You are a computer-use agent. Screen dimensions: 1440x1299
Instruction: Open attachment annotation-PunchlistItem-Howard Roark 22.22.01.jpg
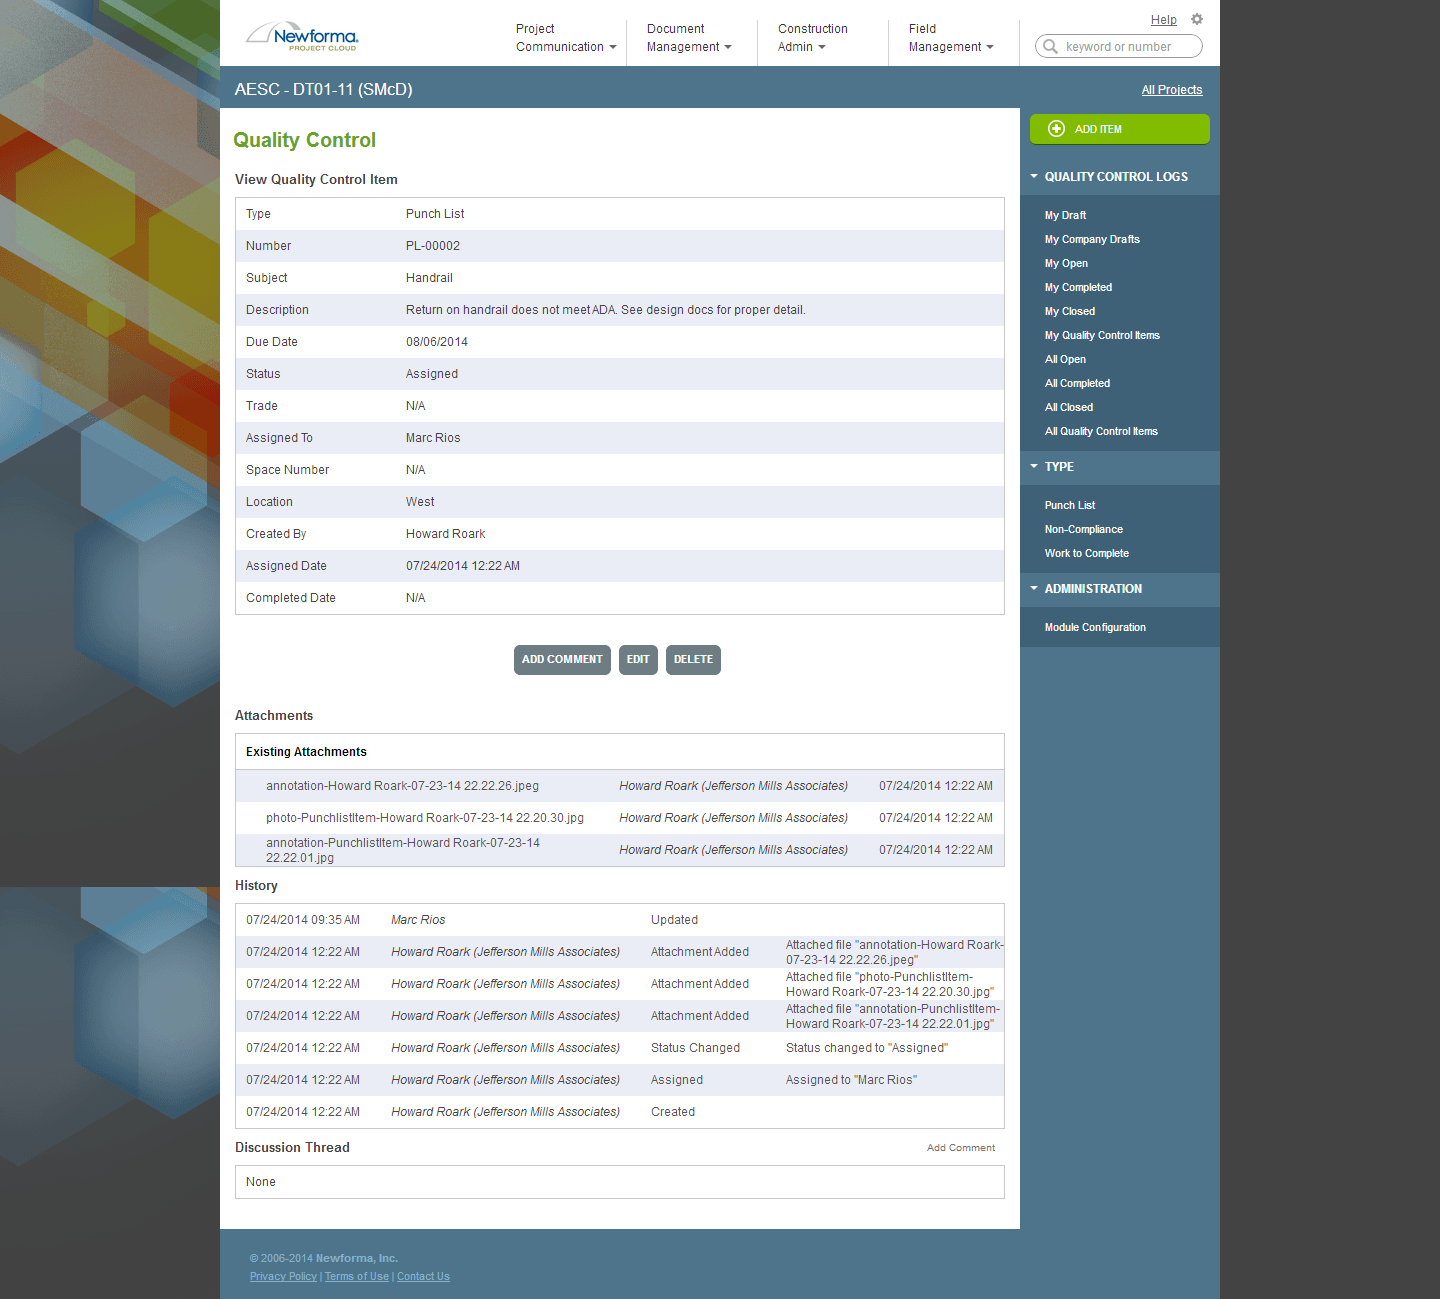[403, 850]
